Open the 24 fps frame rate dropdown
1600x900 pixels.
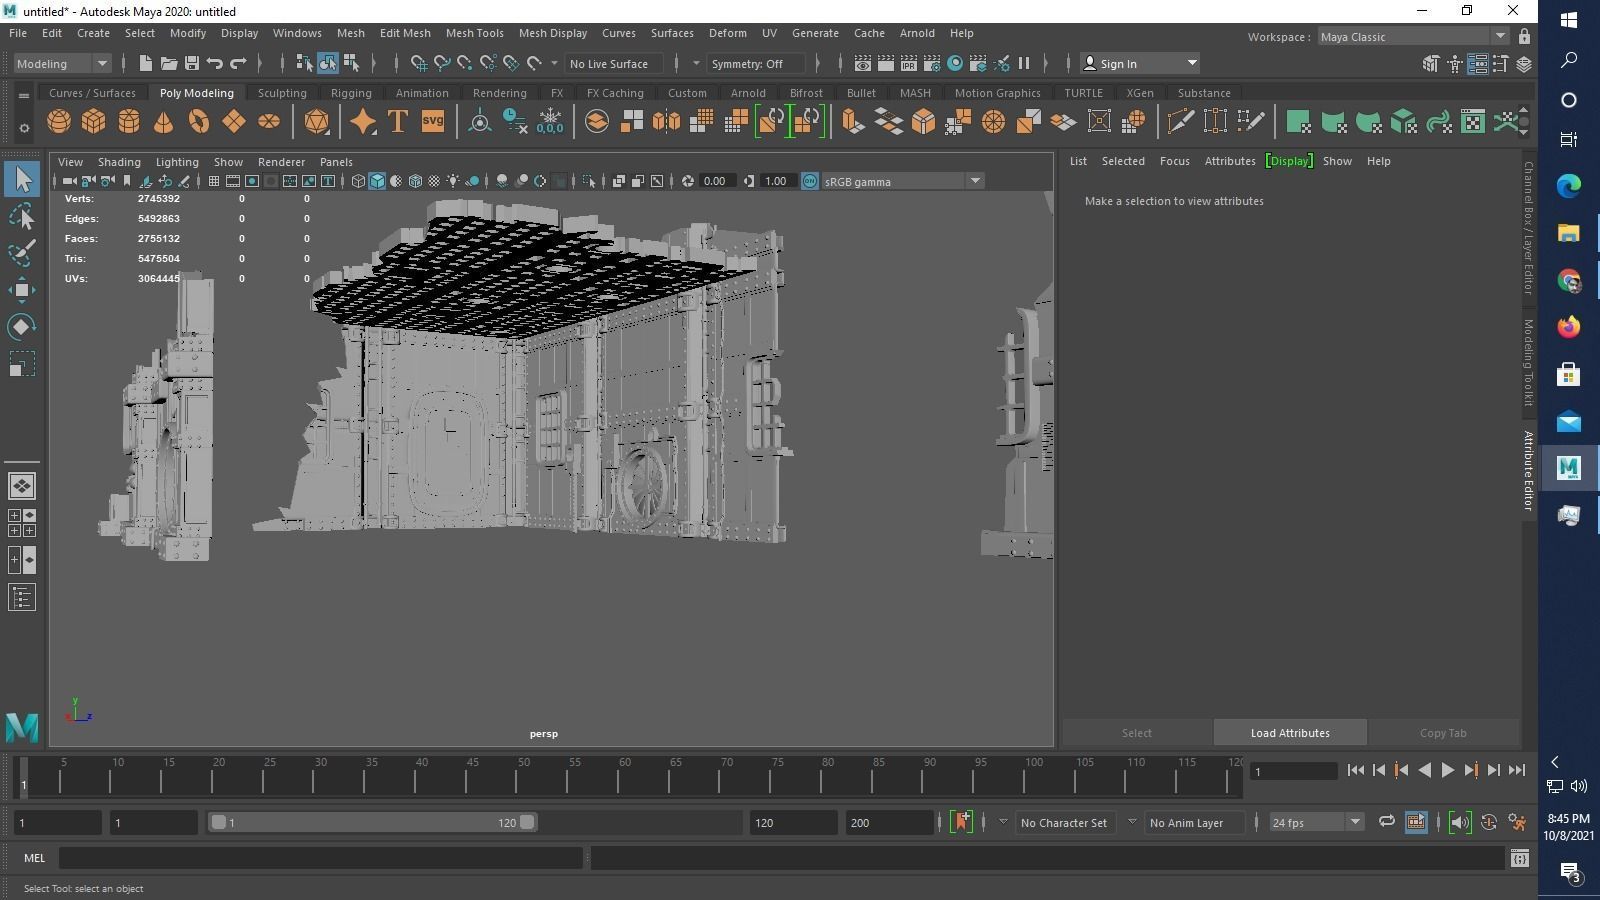click(x=1316, y=822)
